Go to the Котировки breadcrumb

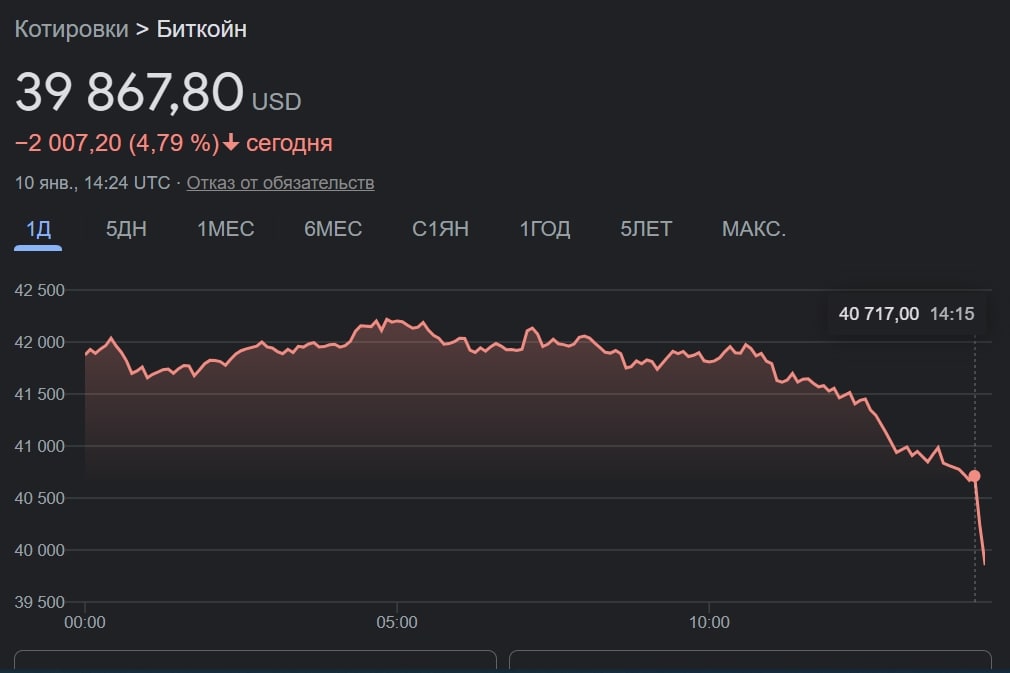[x=71, y=29]
